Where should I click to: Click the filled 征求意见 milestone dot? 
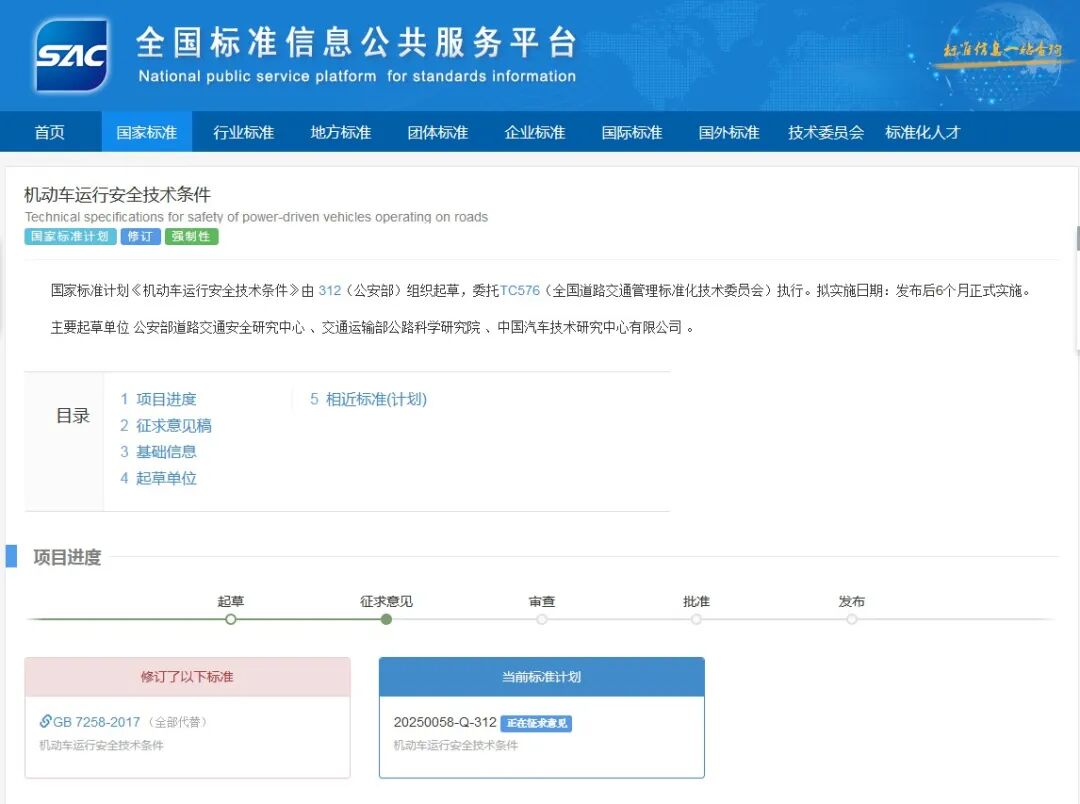[x=386, y=620]
